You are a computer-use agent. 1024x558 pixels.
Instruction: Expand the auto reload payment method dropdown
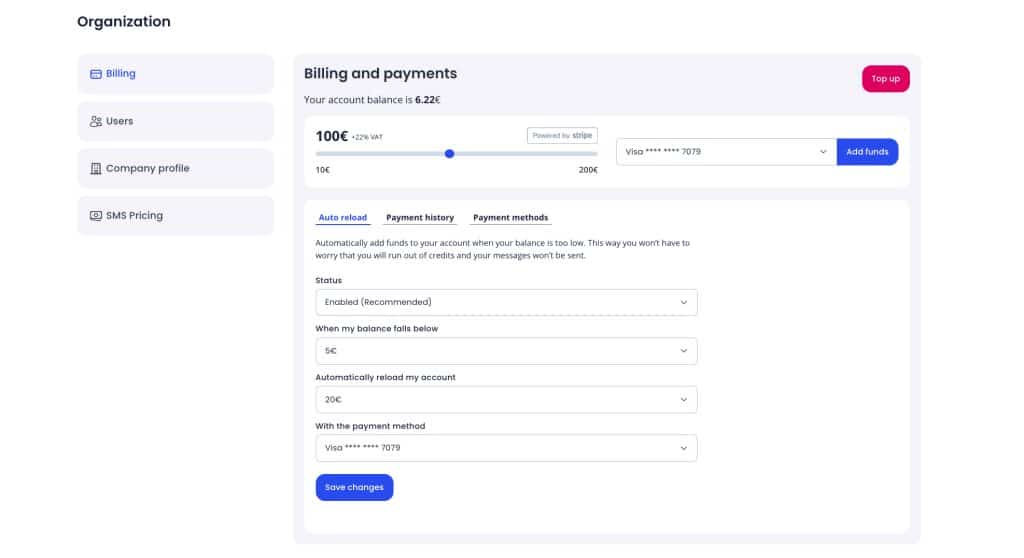pyautogui.click(x=506, y=448)
